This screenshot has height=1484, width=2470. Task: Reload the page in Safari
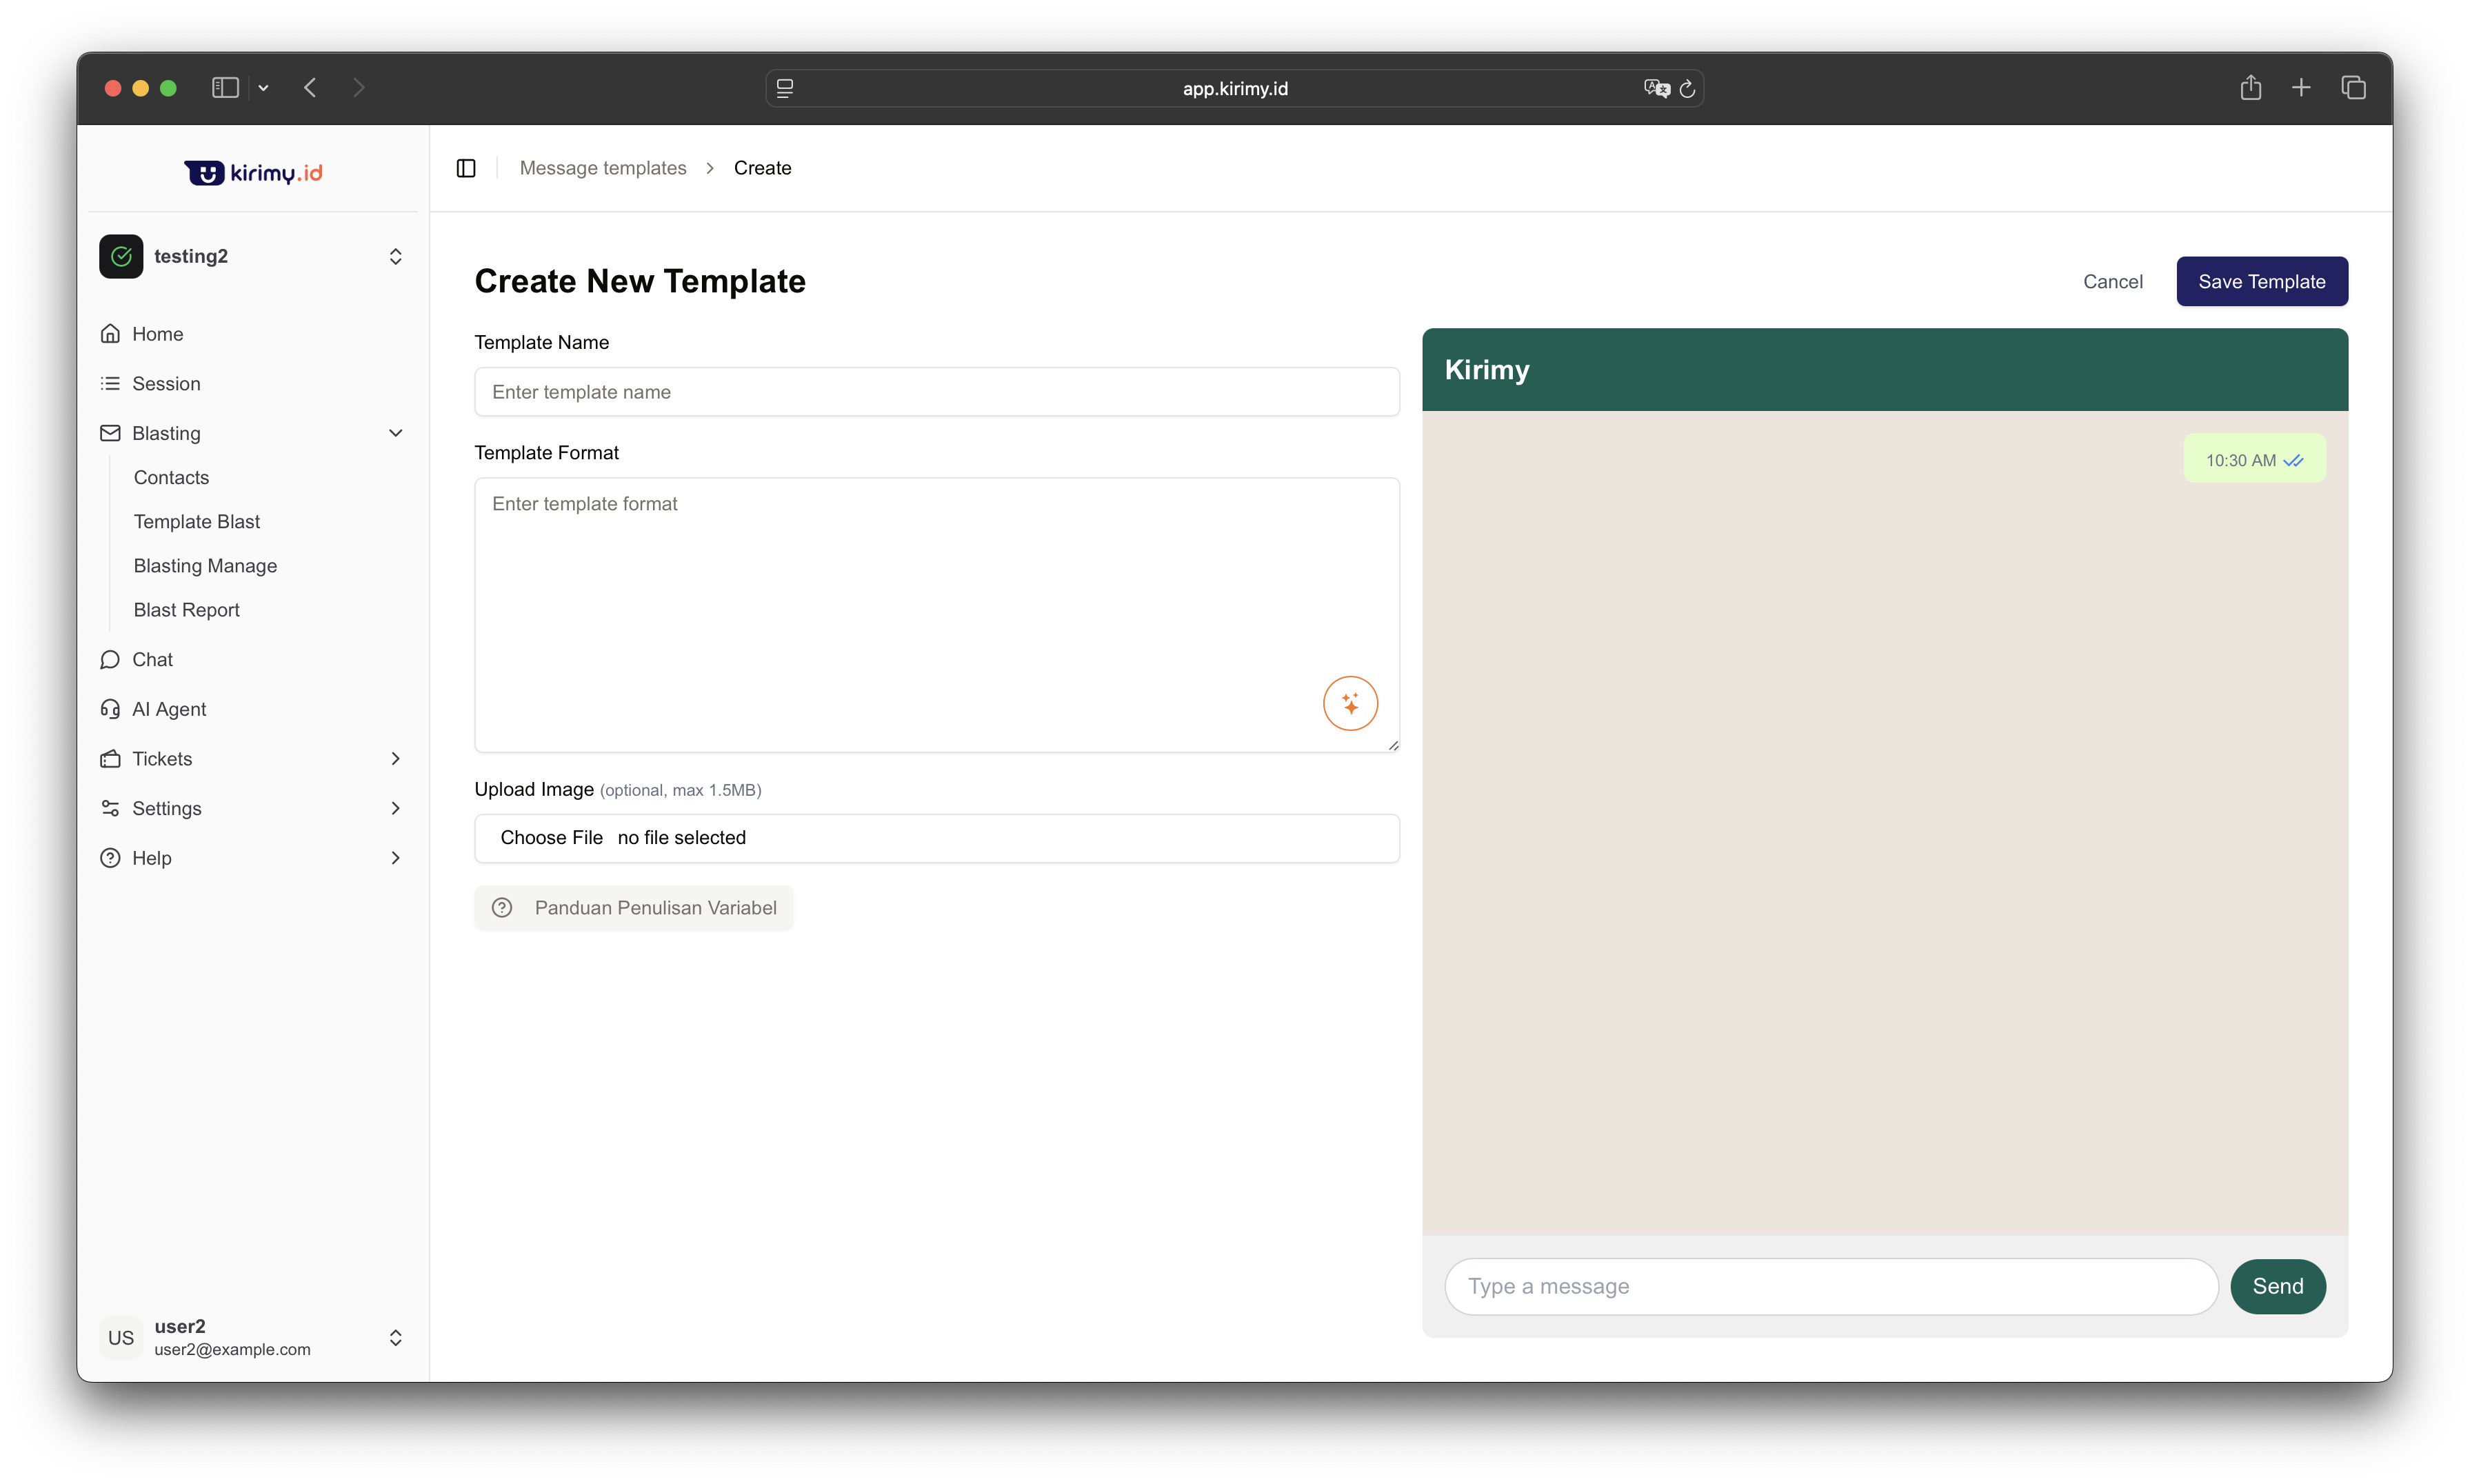coord(1688,88)
